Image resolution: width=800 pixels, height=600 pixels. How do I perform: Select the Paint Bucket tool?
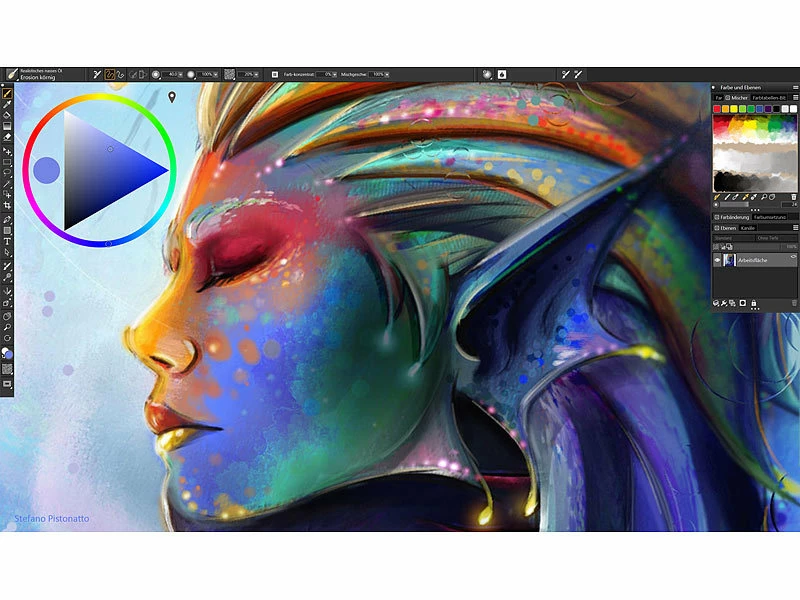7,115
